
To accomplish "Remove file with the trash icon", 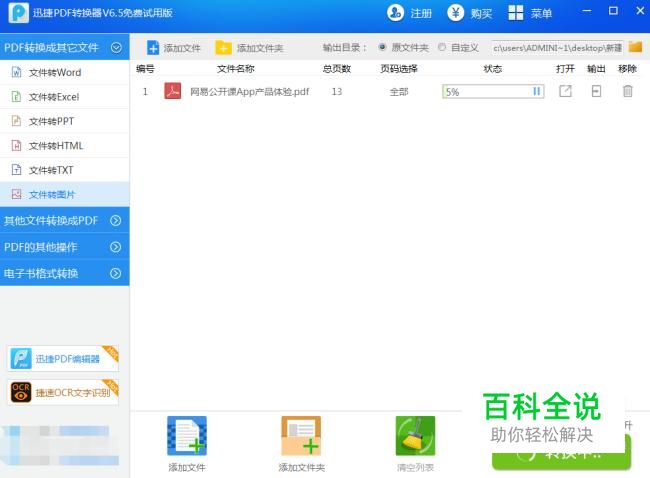I will tap(628, 91).
